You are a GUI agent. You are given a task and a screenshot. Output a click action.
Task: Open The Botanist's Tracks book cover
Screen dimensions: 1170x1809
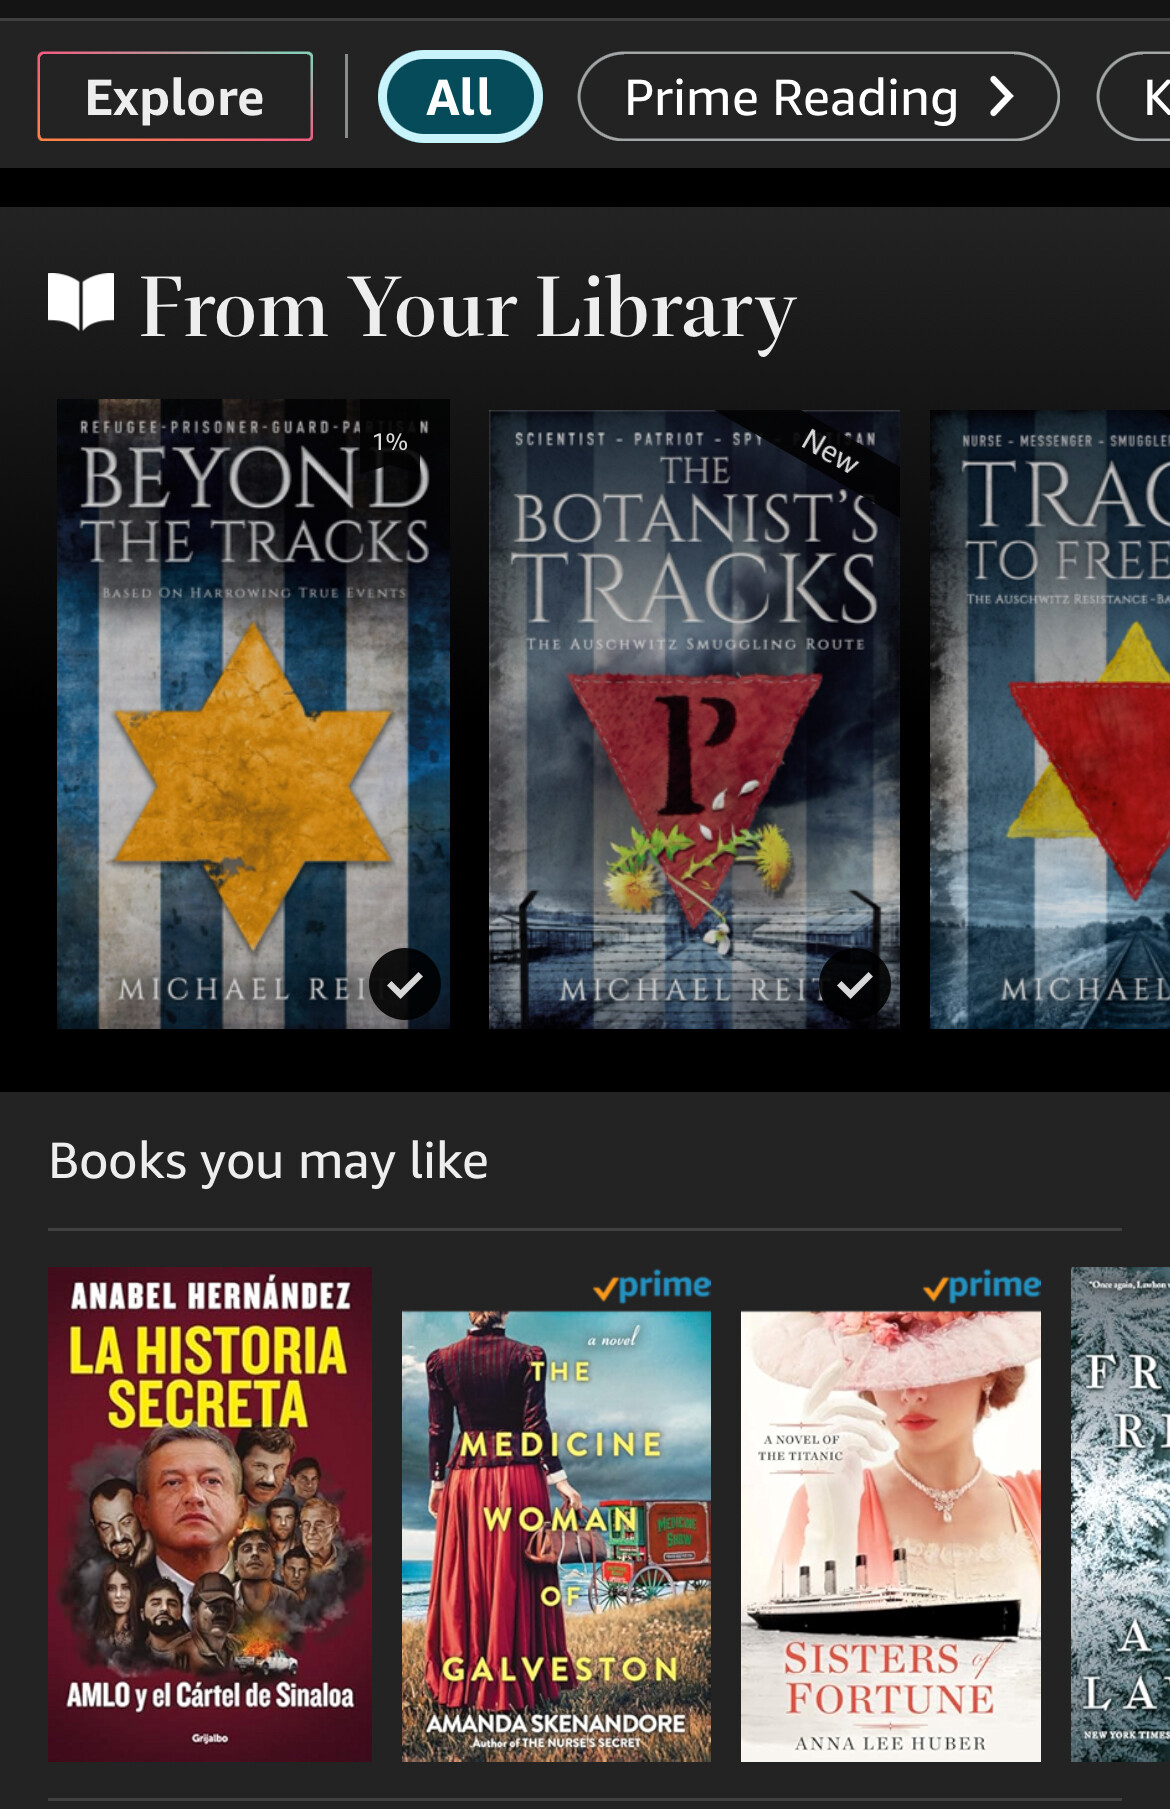point(694,719)
